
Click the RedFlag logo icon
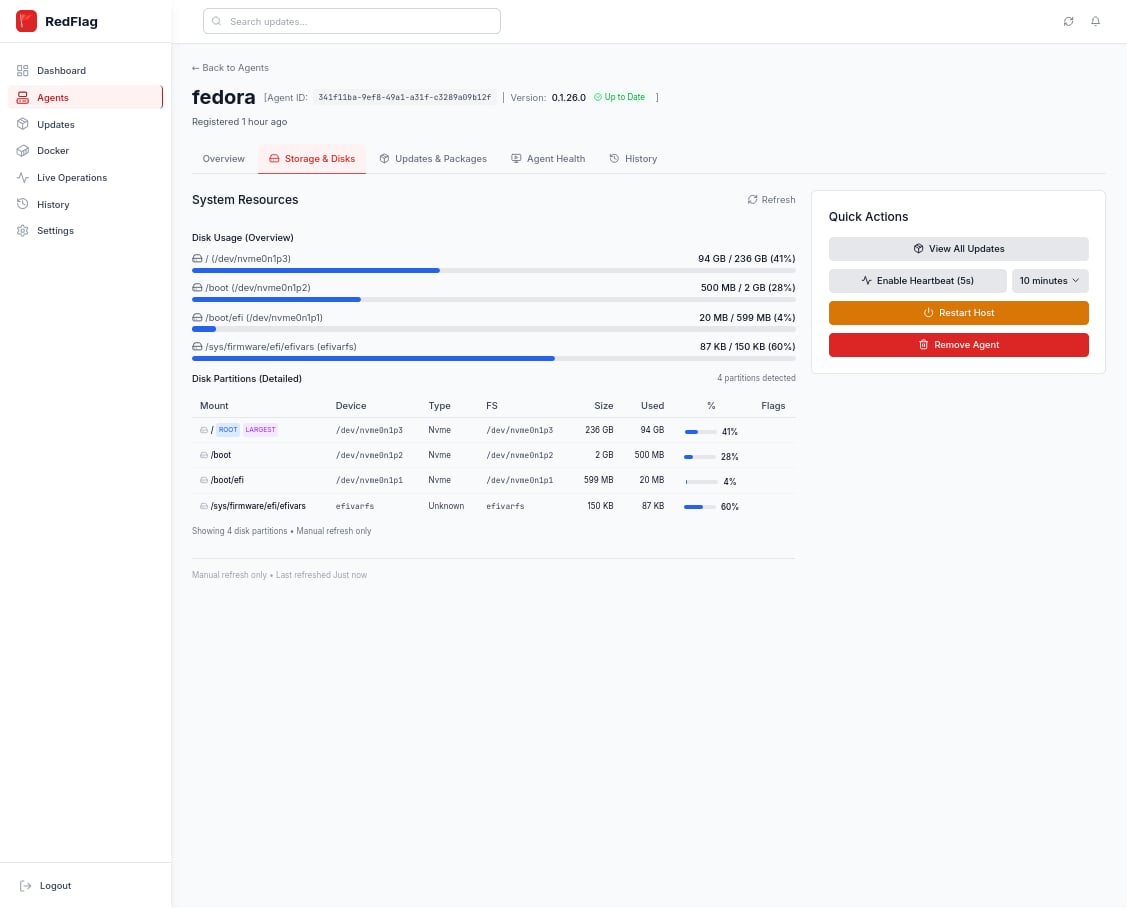[26, 21]
